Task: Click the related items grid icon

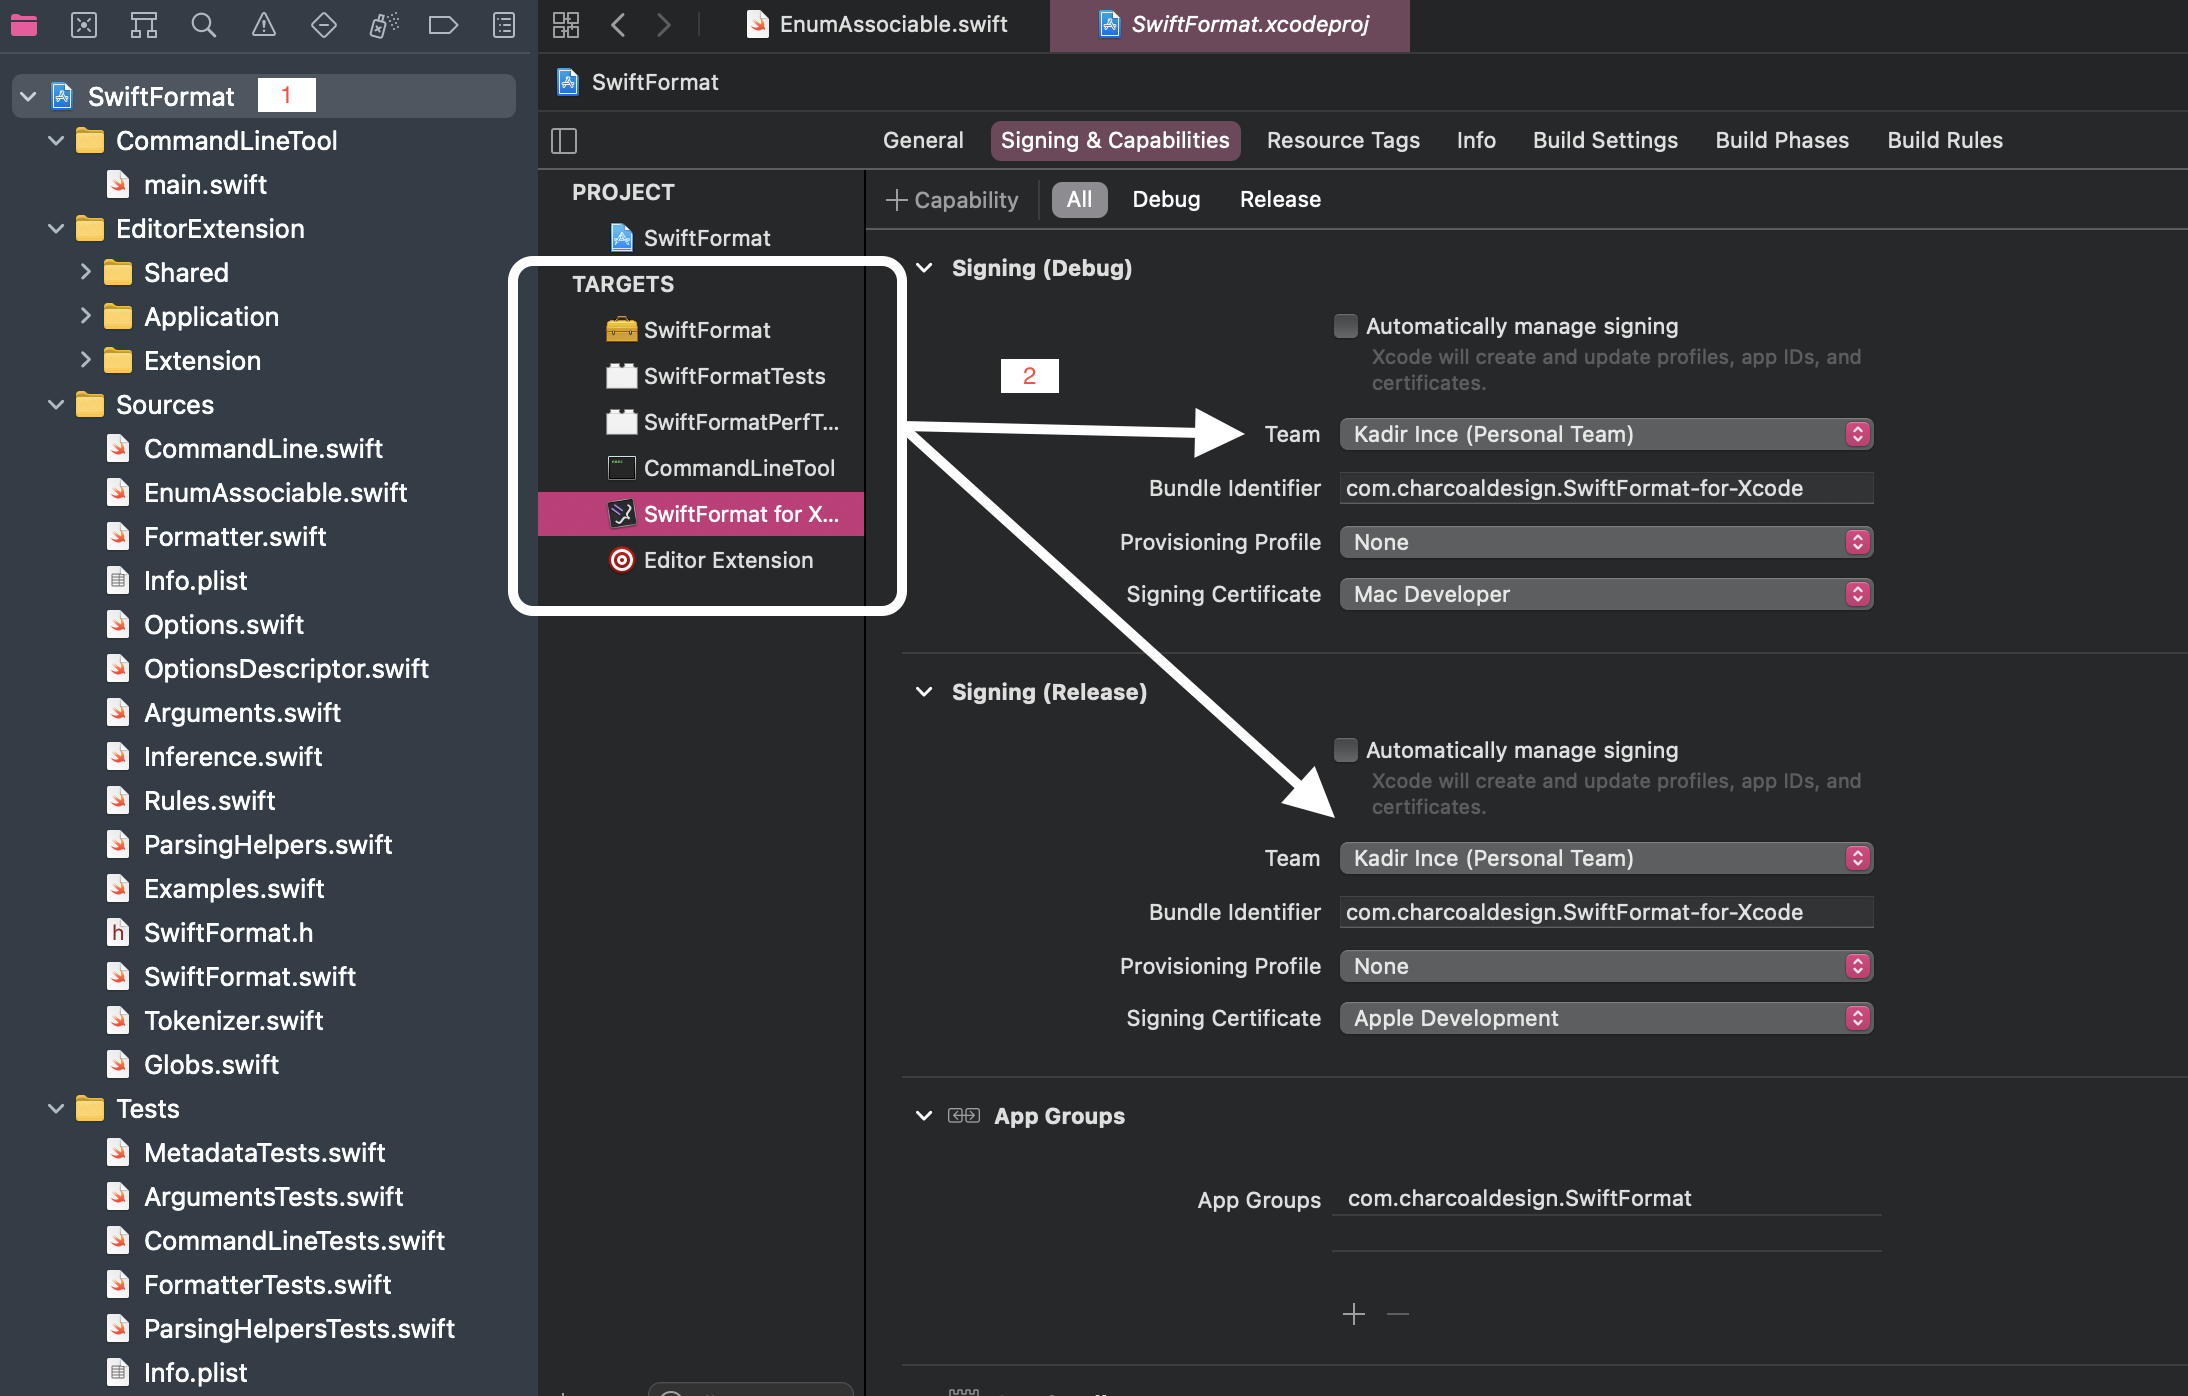Action: click(x=566, y=25)
